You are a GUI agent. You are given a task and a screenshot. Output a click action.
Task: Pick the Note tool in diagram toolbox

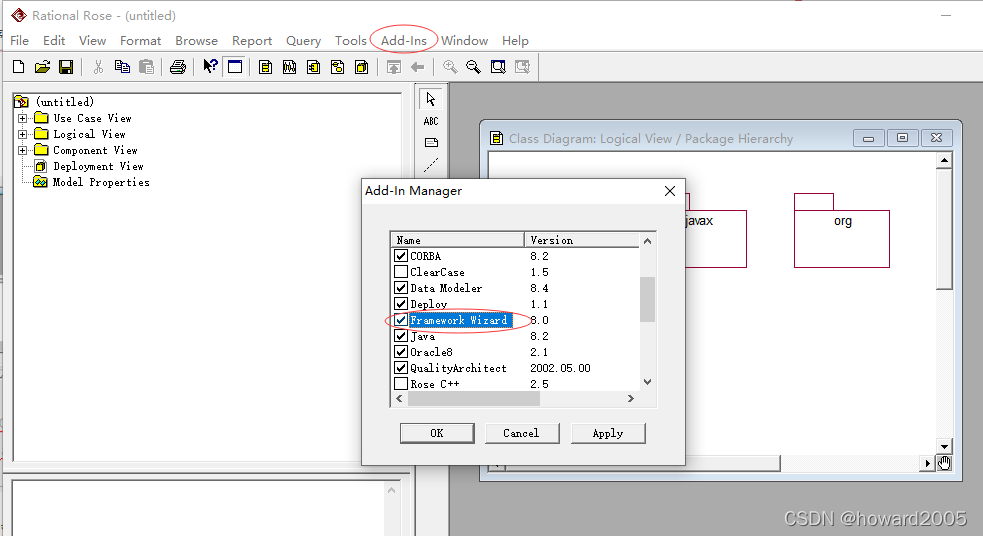431,143
